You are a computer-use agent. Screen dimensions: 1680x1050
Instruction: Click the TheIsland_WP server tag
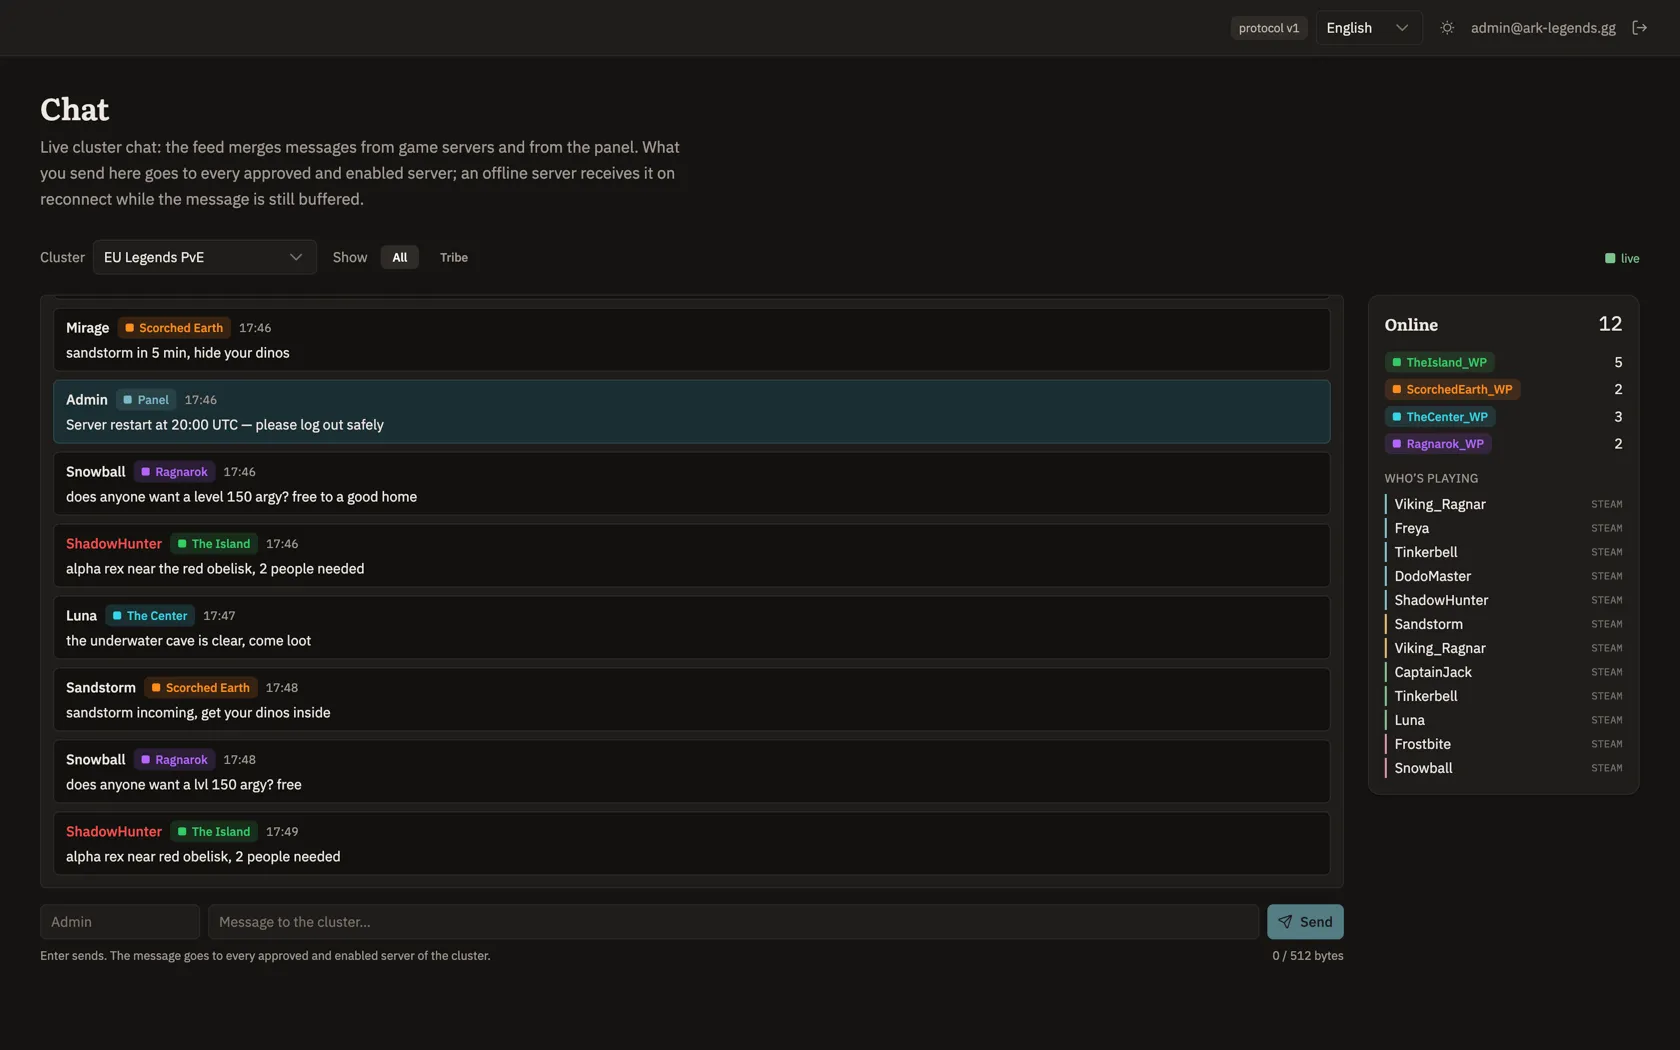click(1439, 362)
